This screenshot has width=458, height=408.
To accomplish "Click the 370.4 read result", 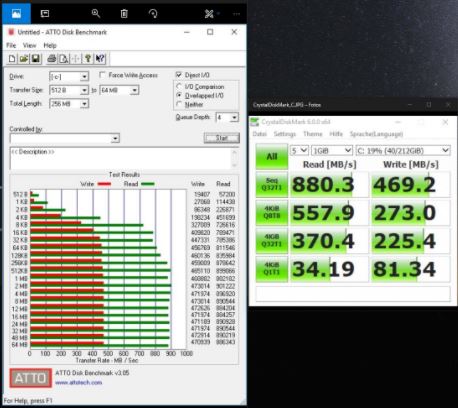I will pos(329,241).
